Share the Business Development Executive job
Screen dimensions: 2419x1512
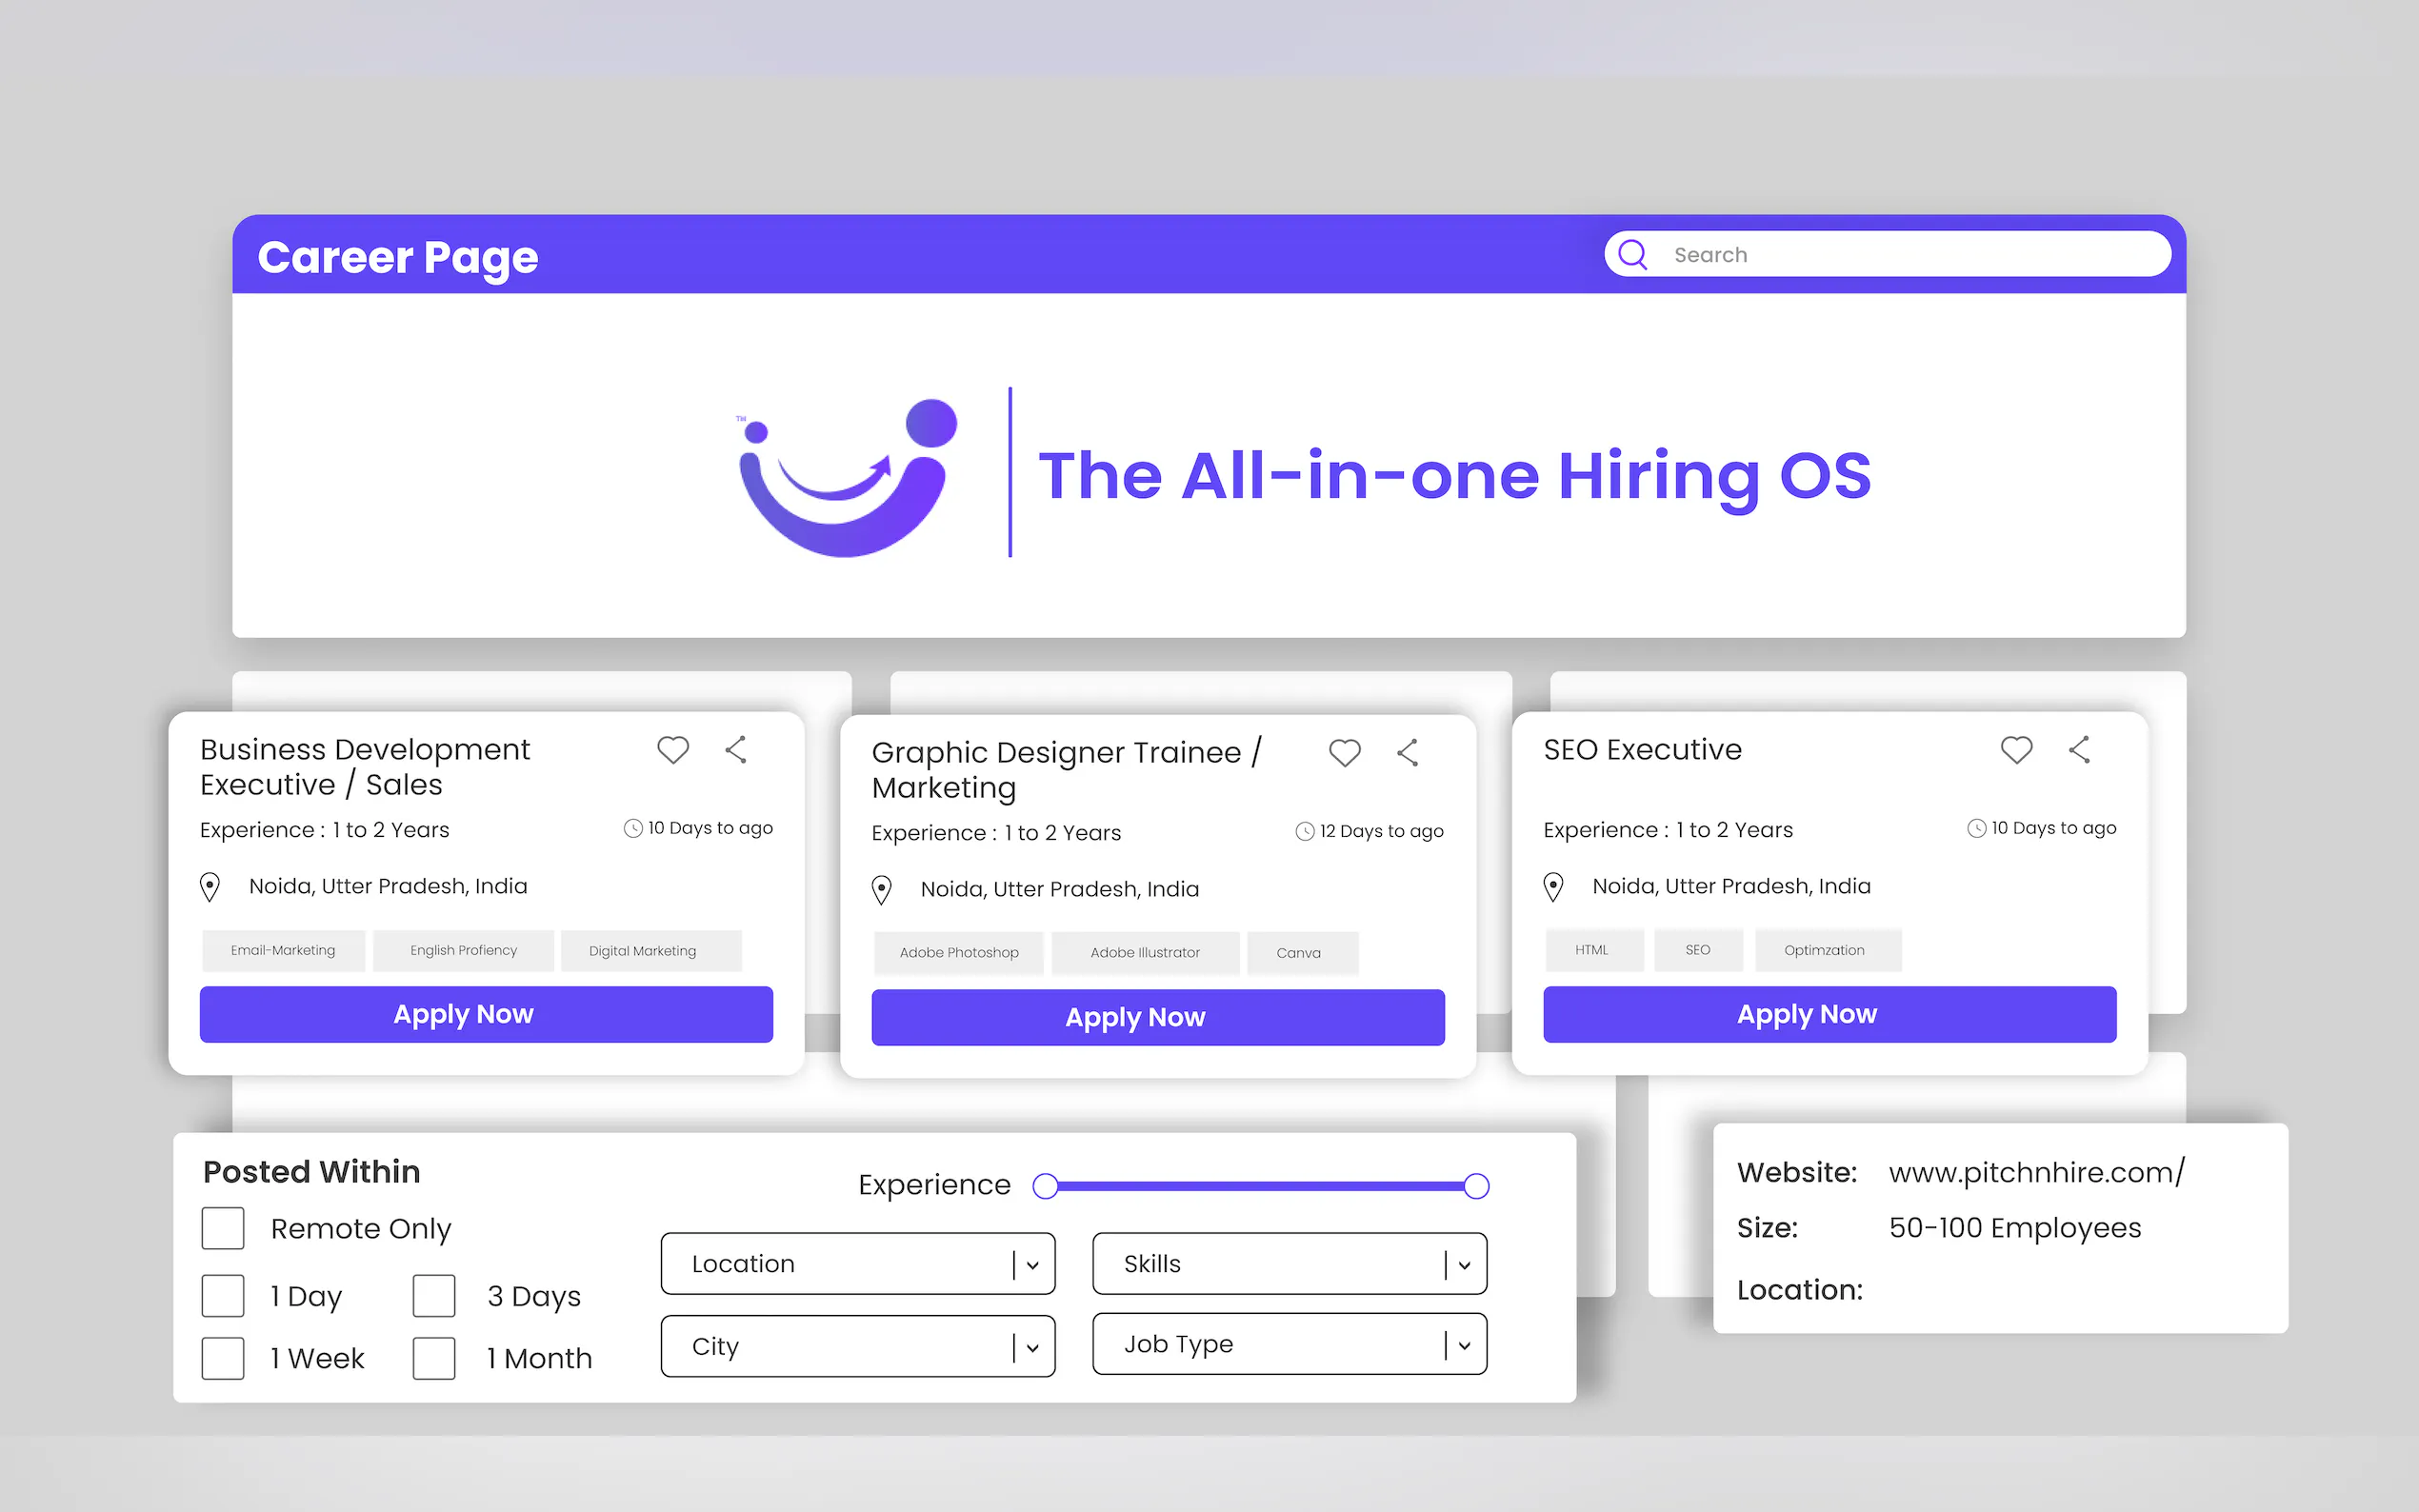coord(736,750)
